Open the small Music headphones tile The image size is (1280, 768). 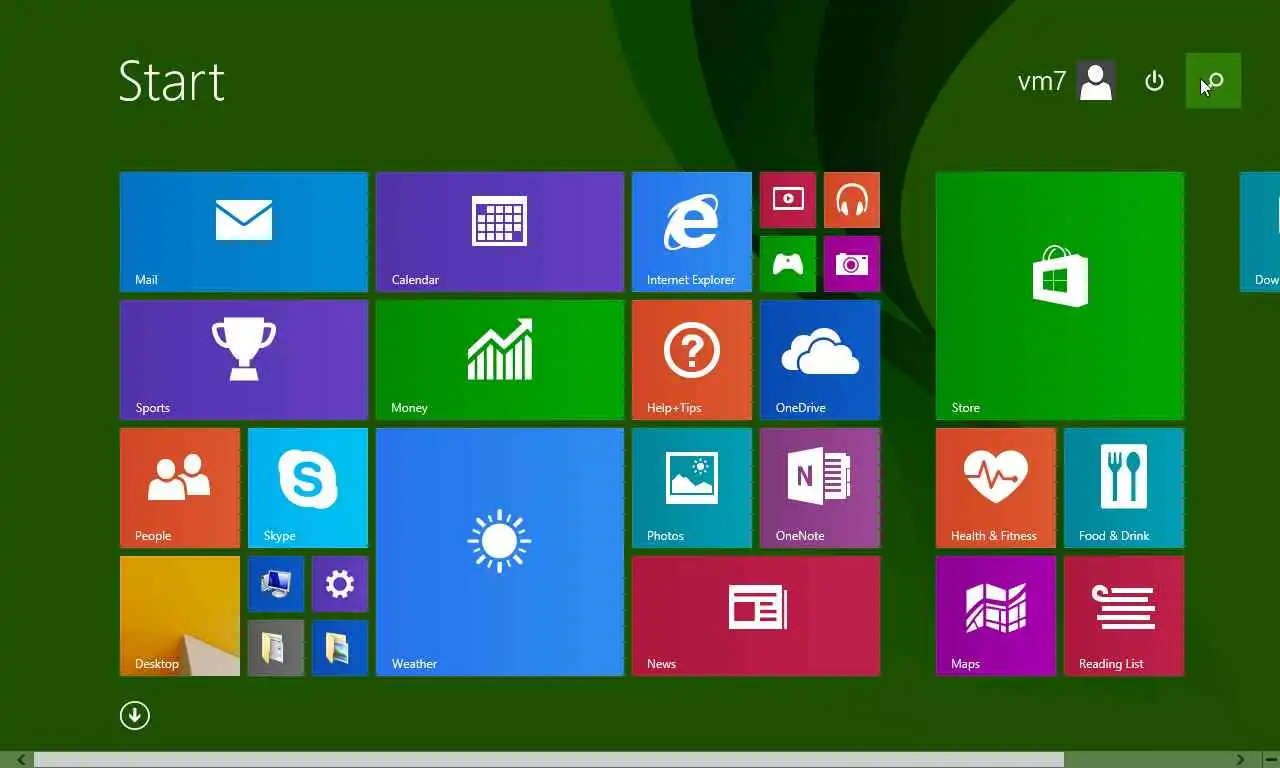[x=852, y=200]
